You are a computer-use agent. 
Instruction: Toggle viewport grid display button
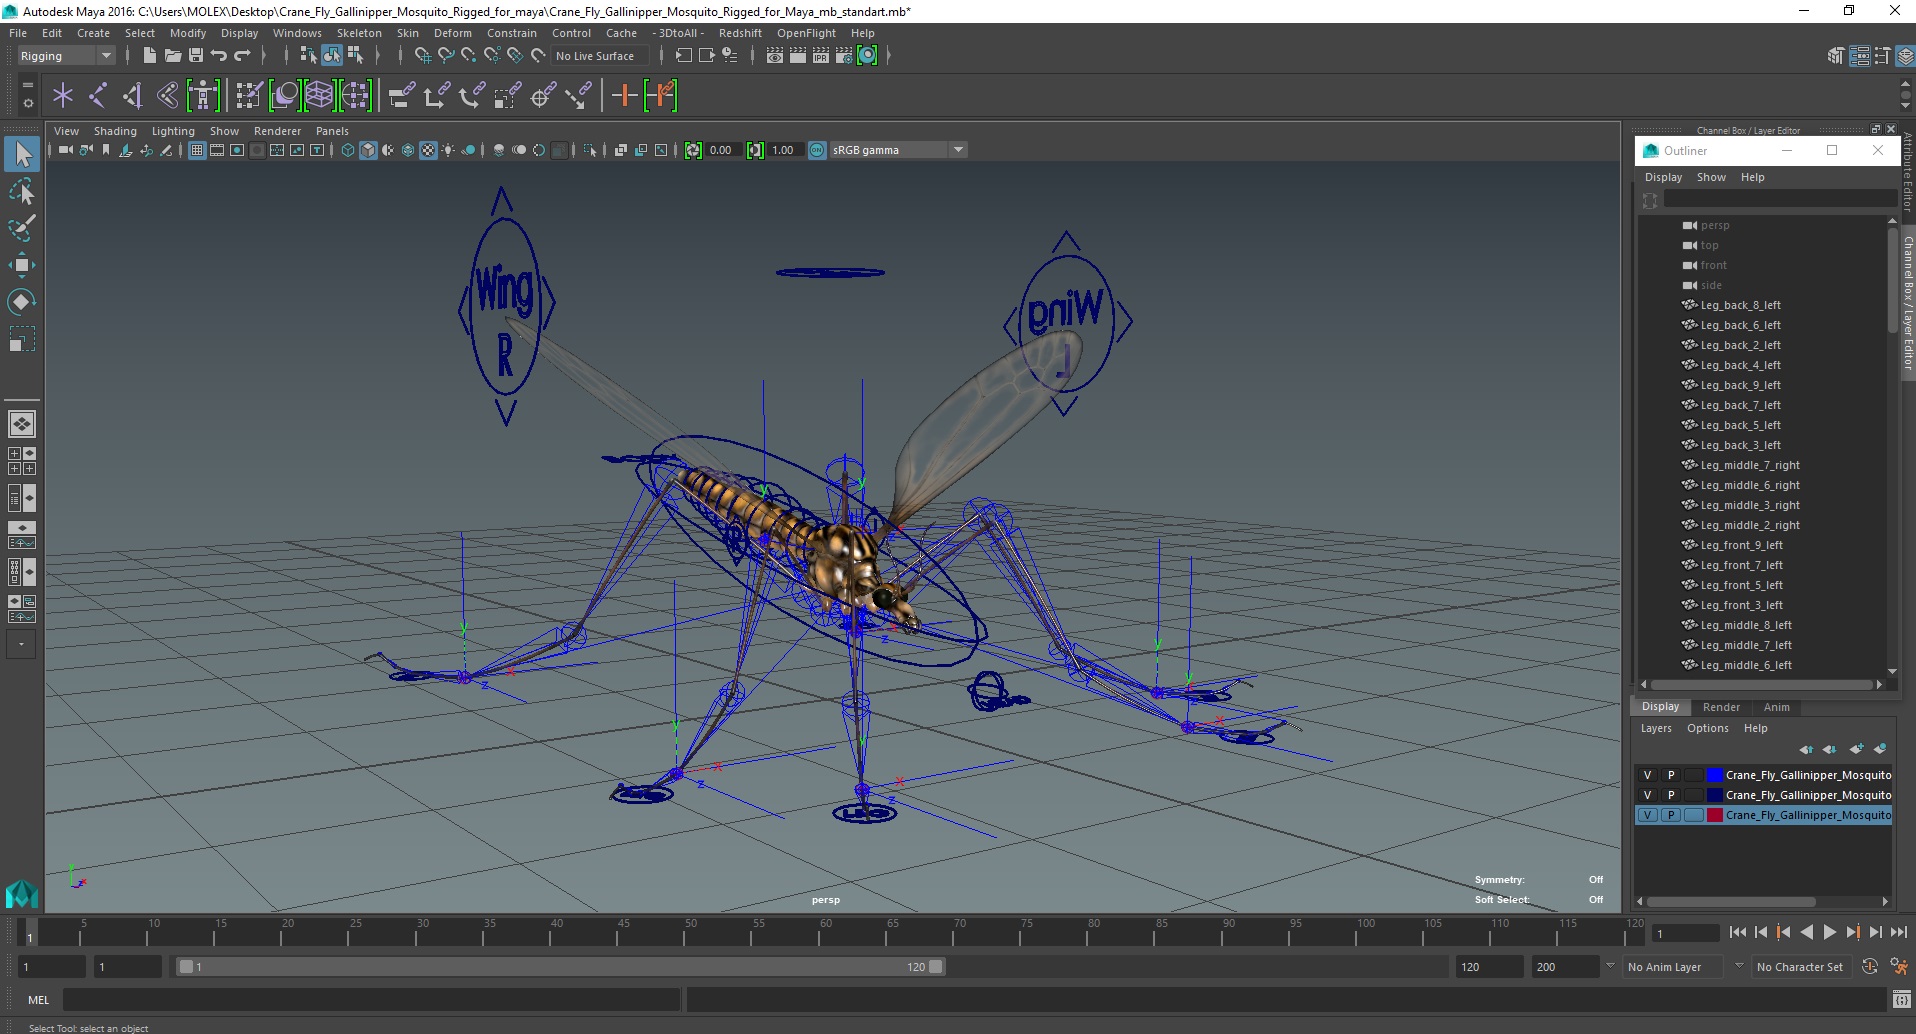tap(197, 150)
